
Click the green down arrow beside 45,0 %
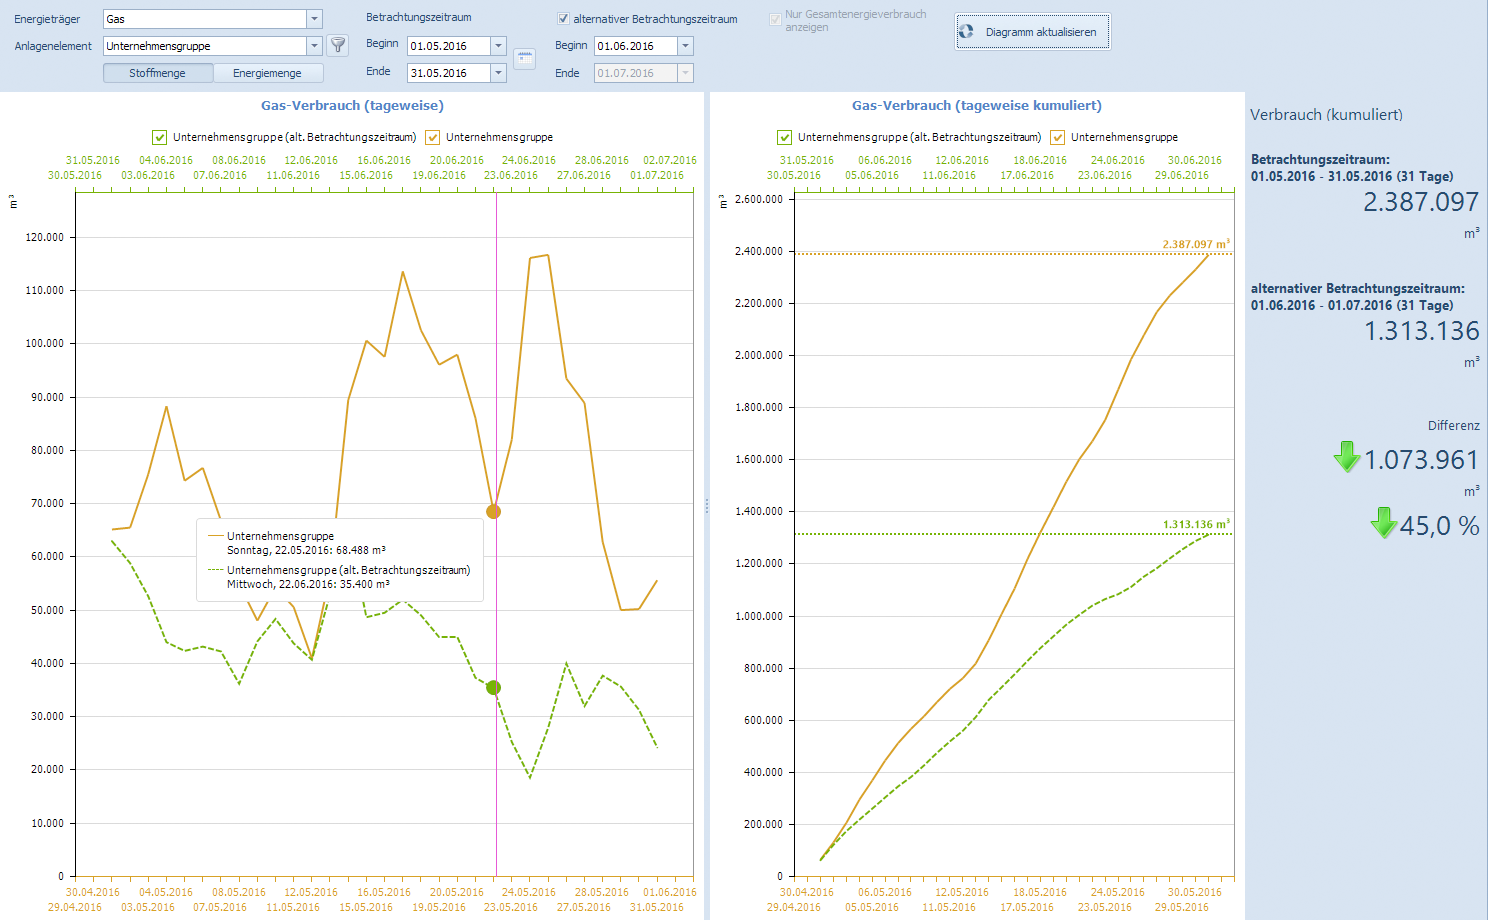point(1384,522)
